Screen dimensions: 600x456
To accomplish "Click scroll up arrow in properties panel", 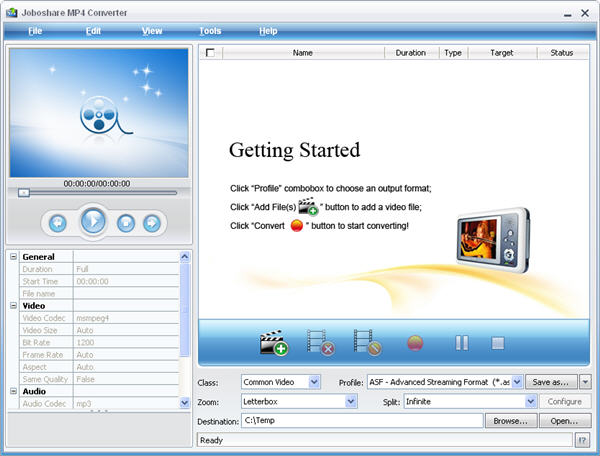I will pyautogui.click(x=184, y=256).
